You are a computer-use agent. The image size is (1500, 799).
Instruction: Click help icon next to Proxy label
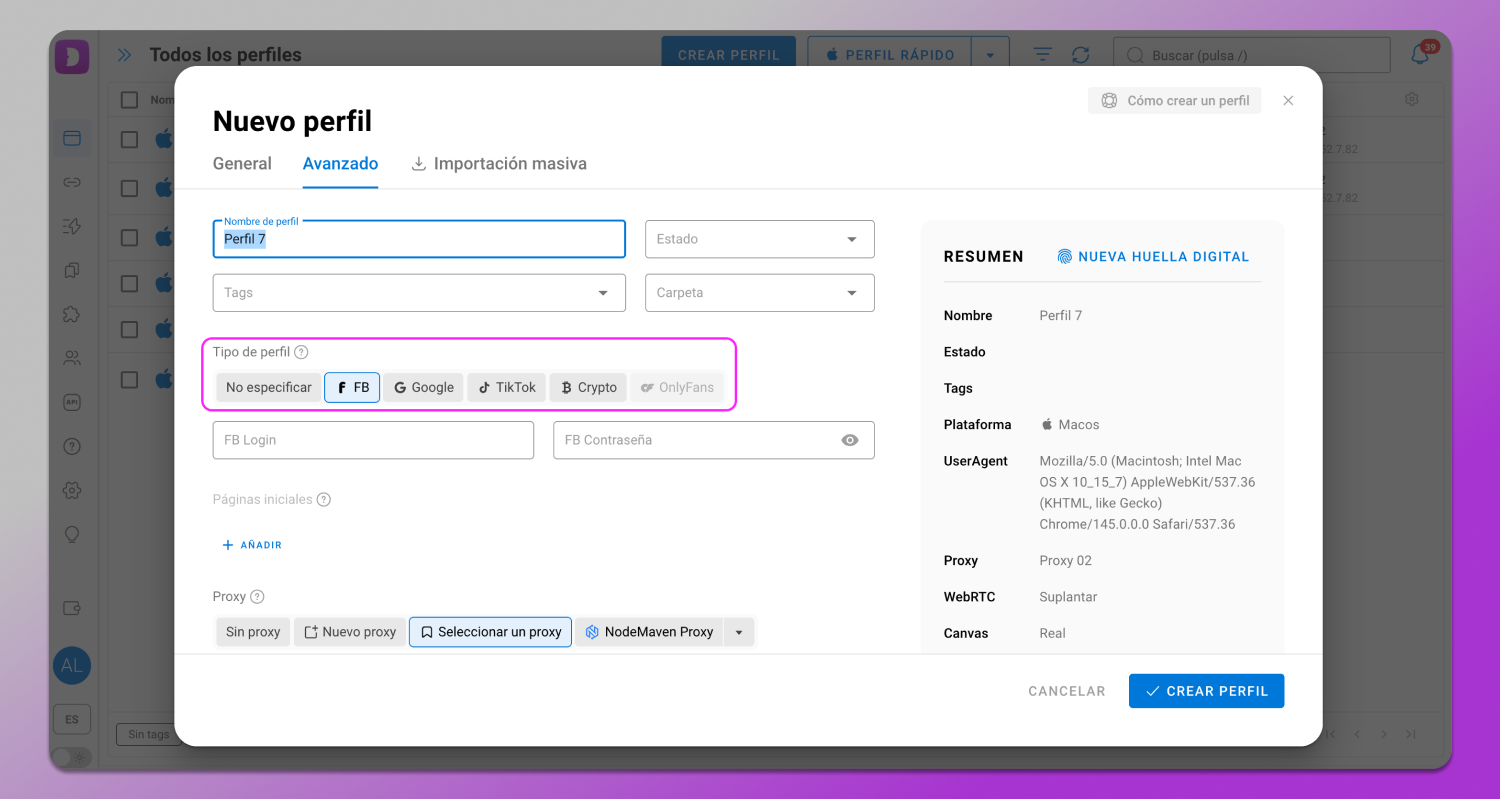pos(257,596)
